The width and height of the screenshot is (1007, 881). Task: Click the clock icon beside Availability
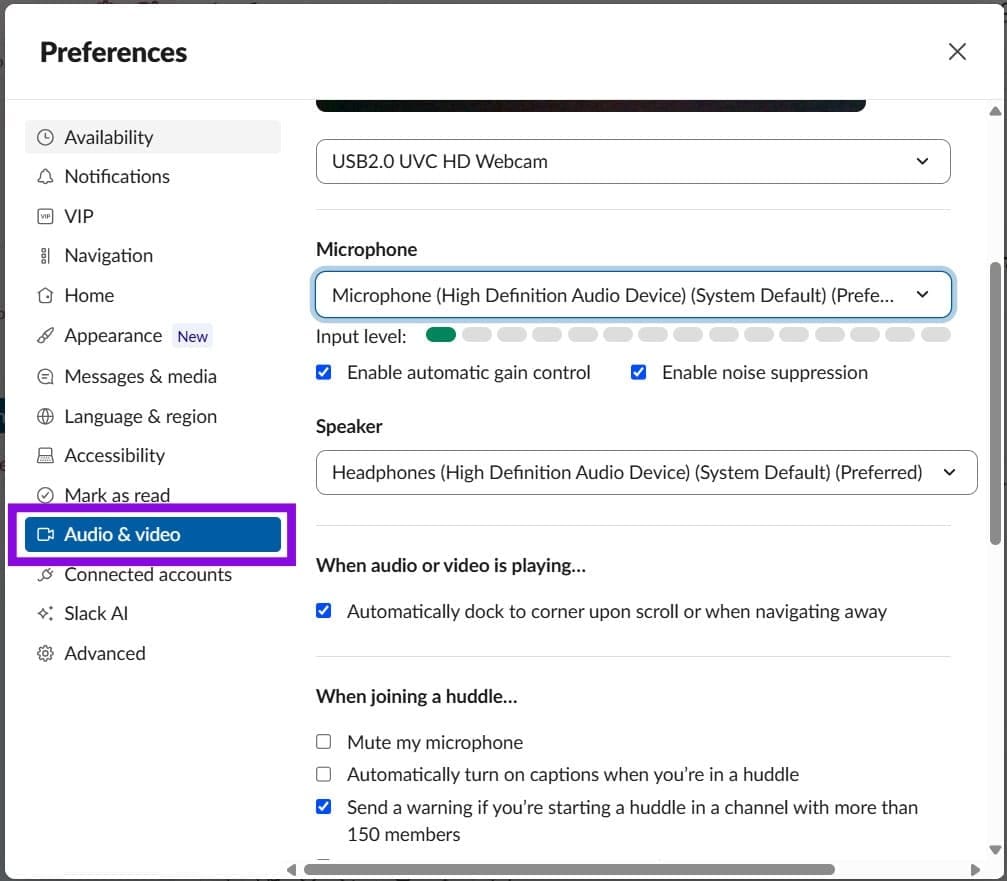(x=45, y=137)
